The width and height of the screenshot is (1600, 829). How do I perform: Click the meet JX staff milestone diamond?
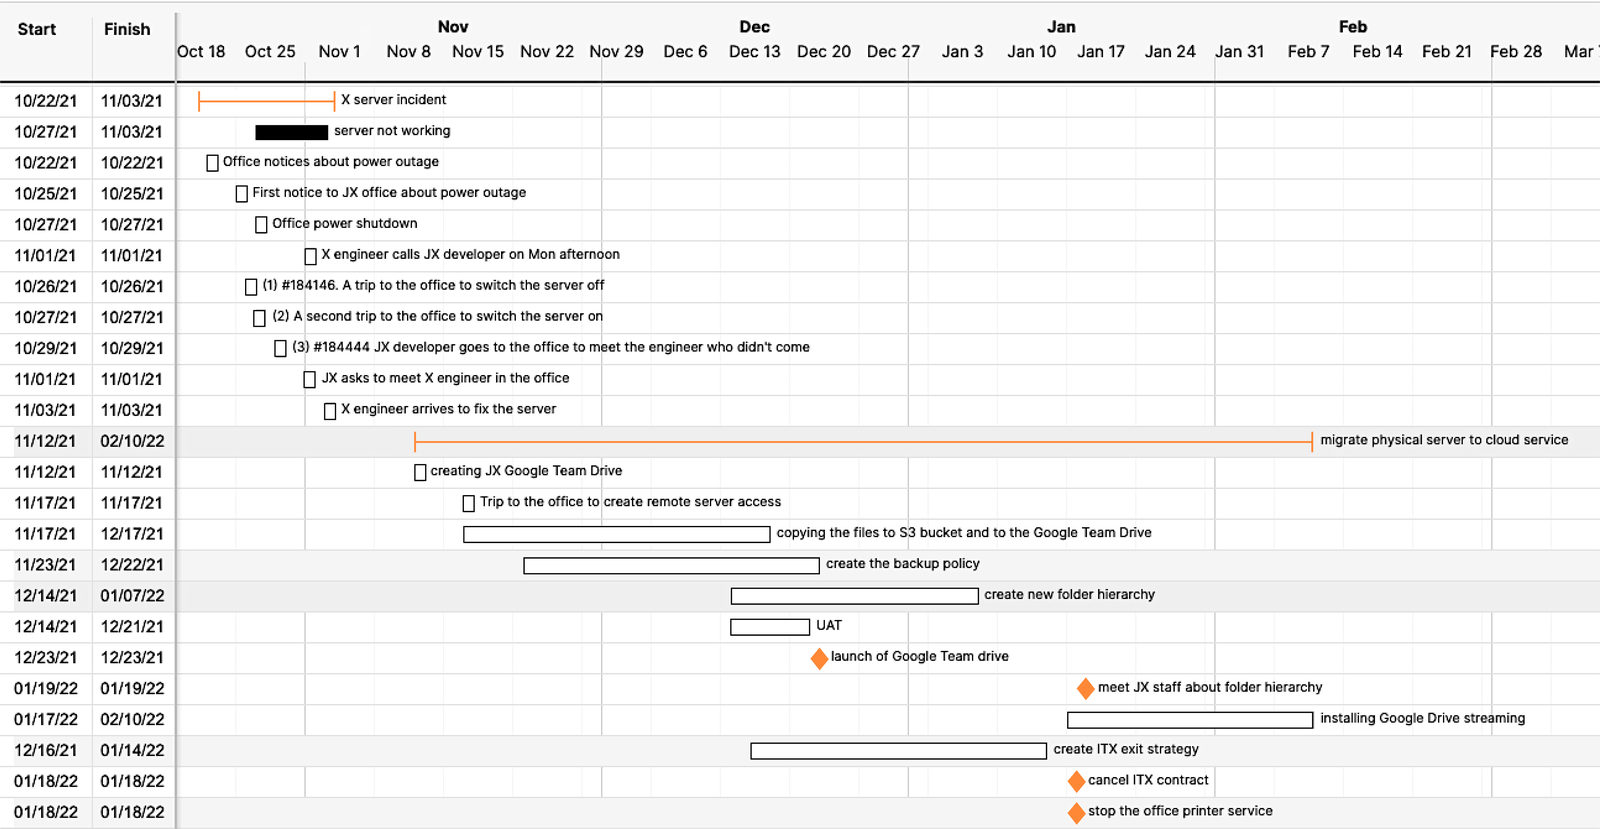1085,688
